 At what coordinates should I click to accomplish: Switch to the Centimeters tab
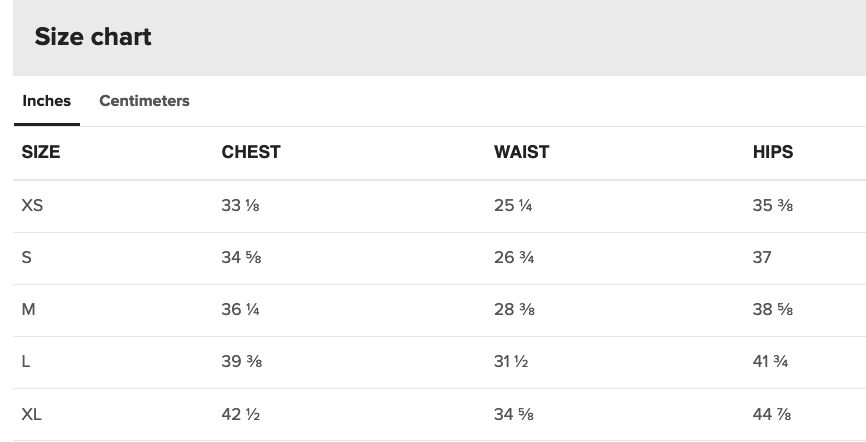(x=144, y=101)
